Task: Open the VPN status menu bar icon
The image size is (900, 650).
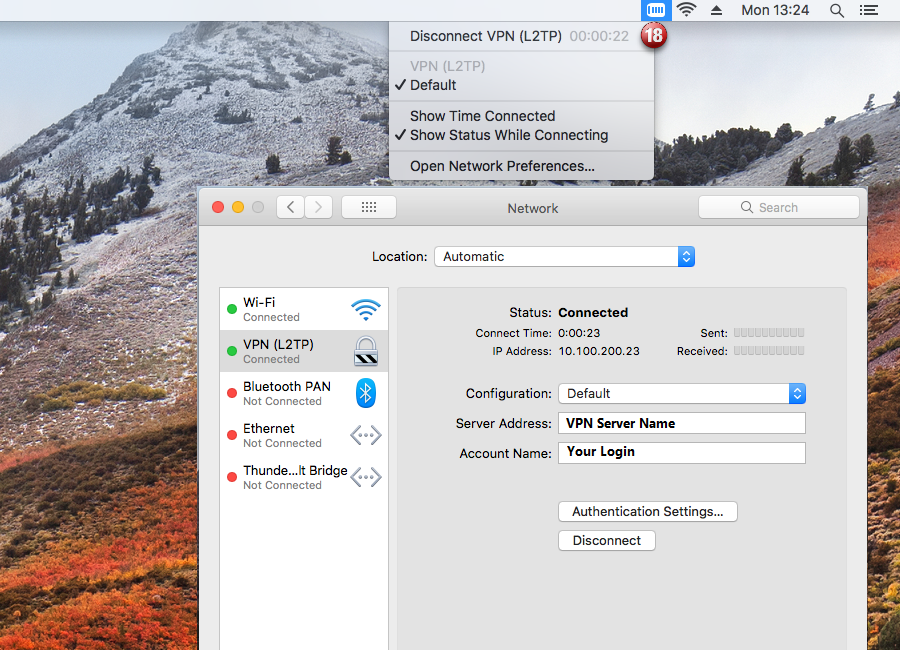Action: (655, 10)
